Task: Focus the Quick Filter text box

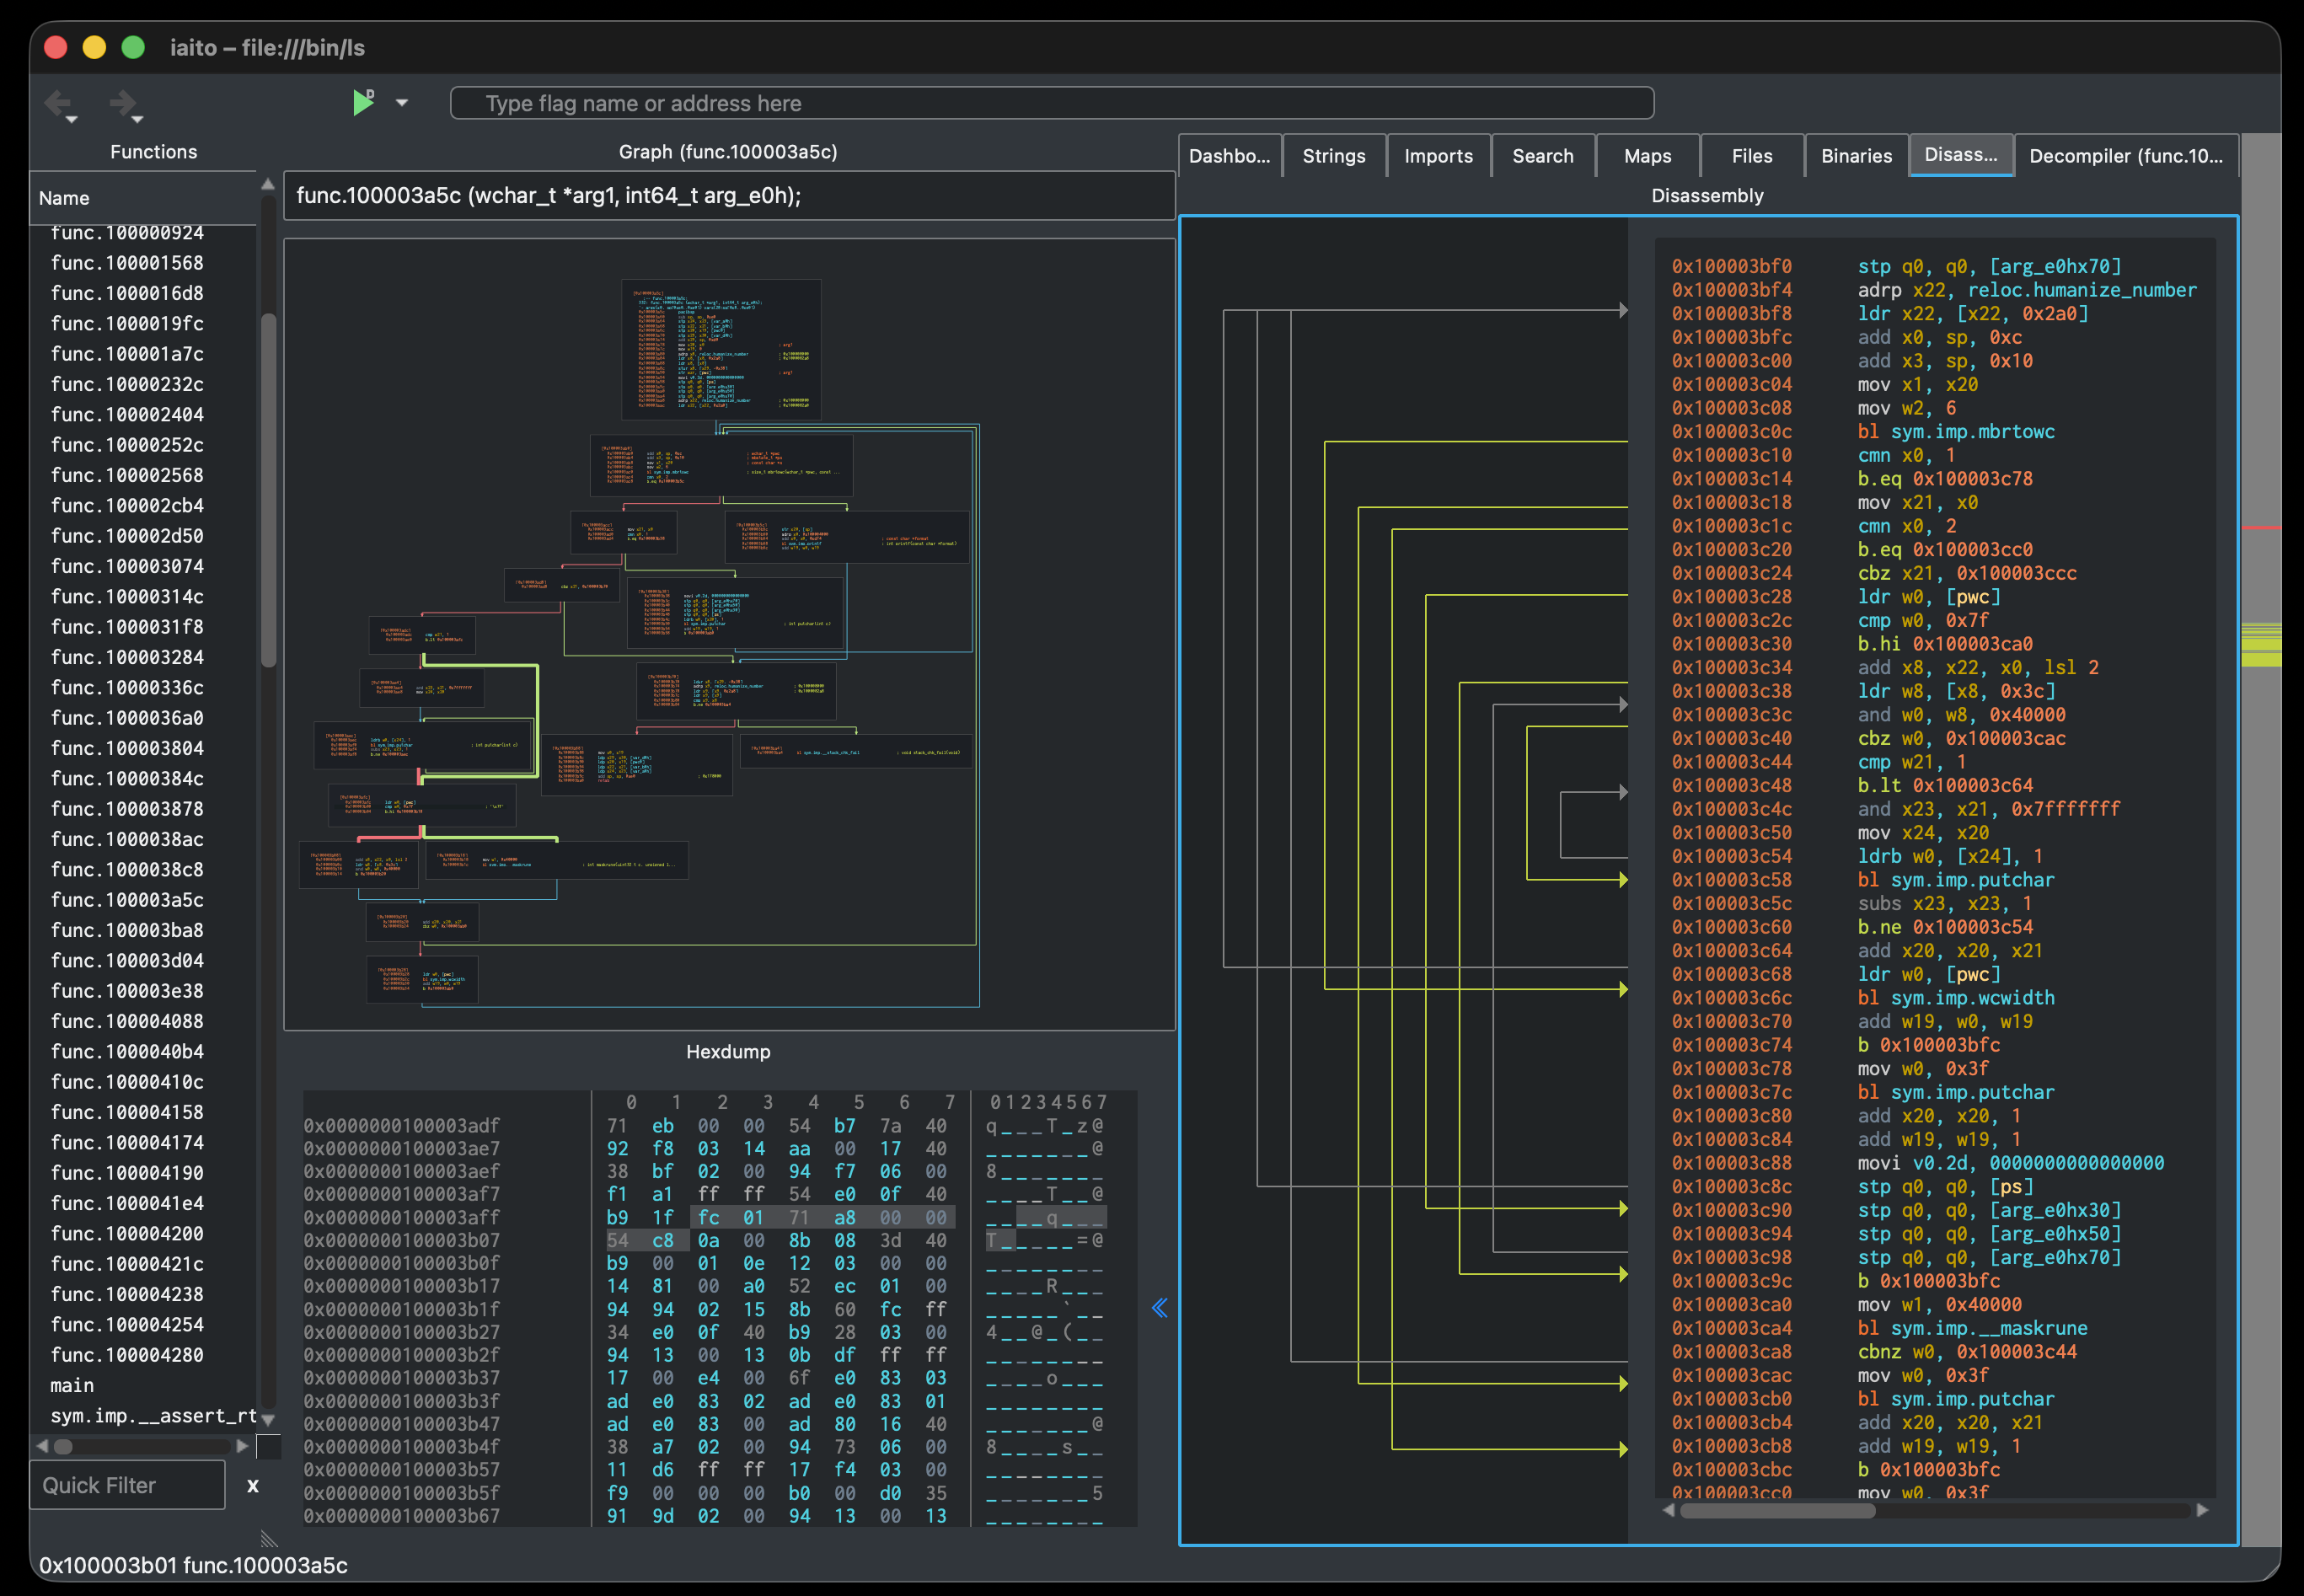Action: pos(127,1485)
